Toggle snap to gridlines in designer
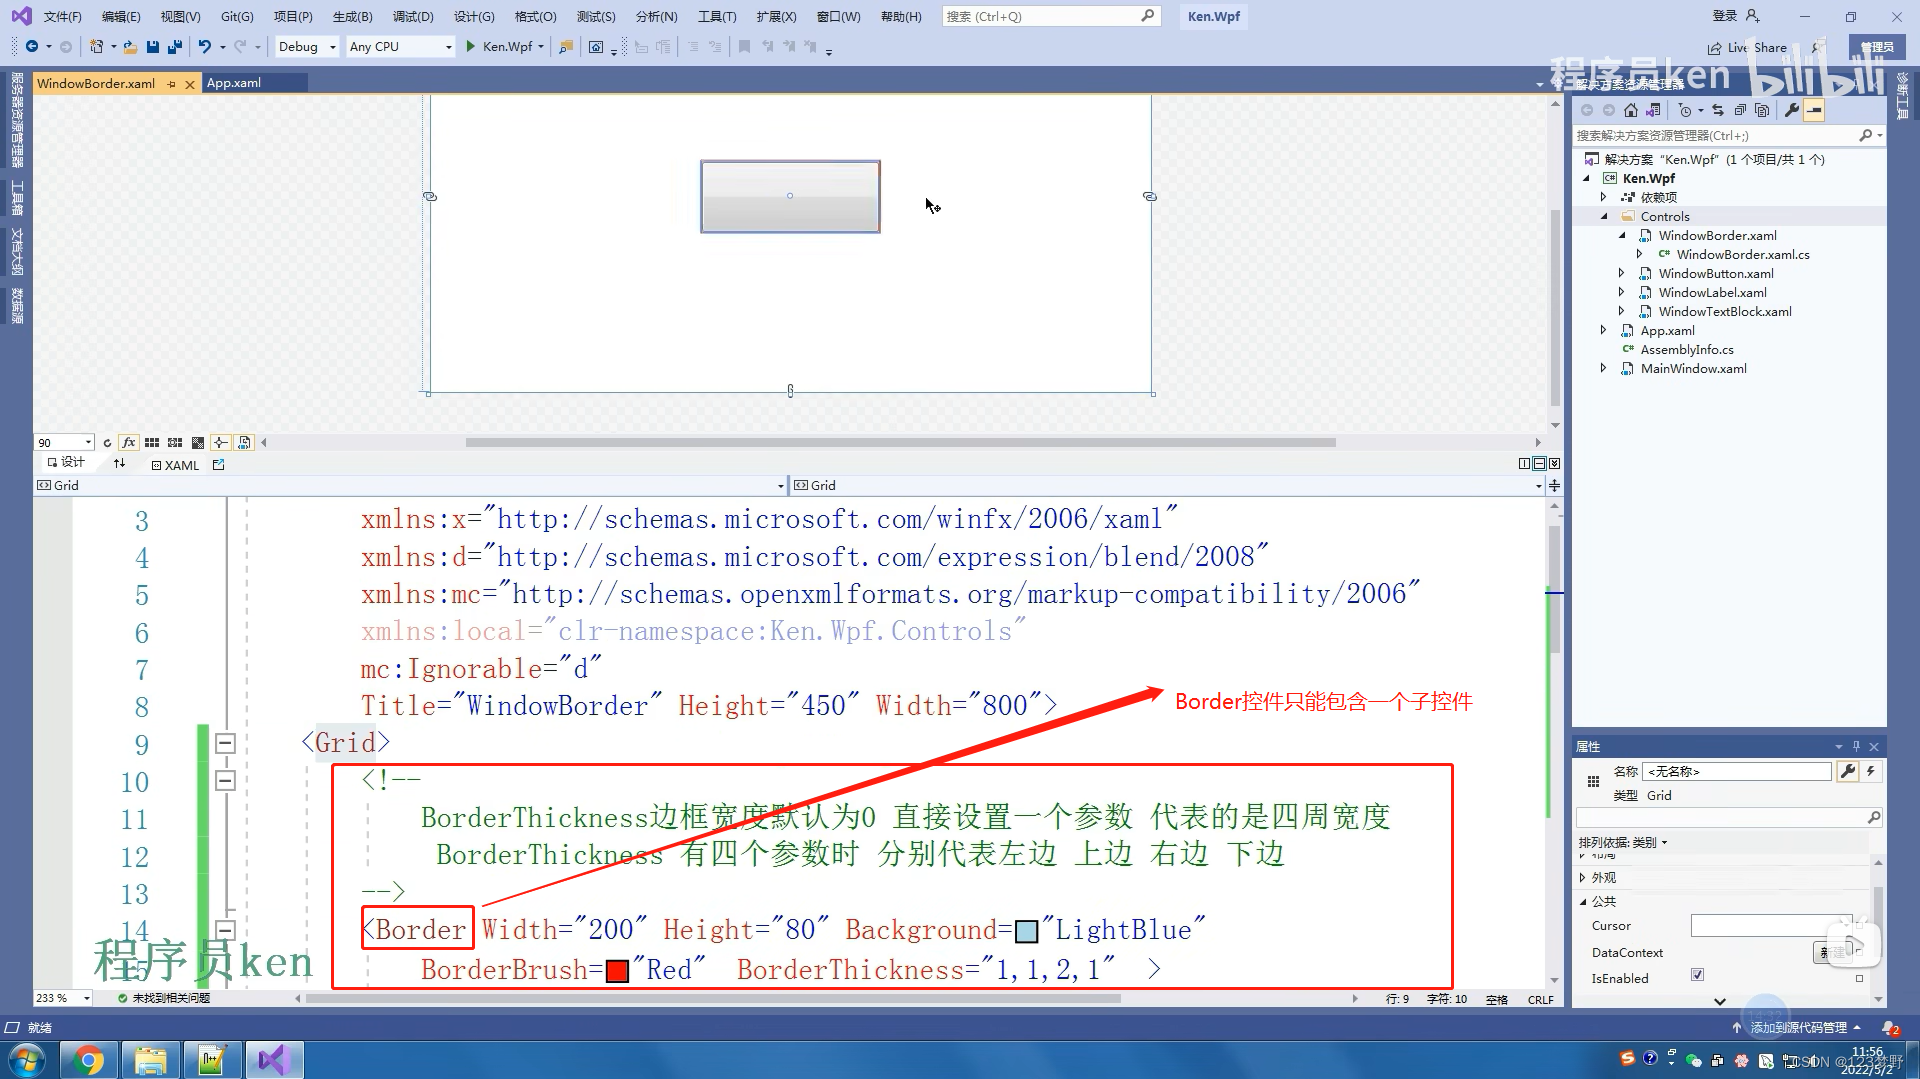 point(175,443)
